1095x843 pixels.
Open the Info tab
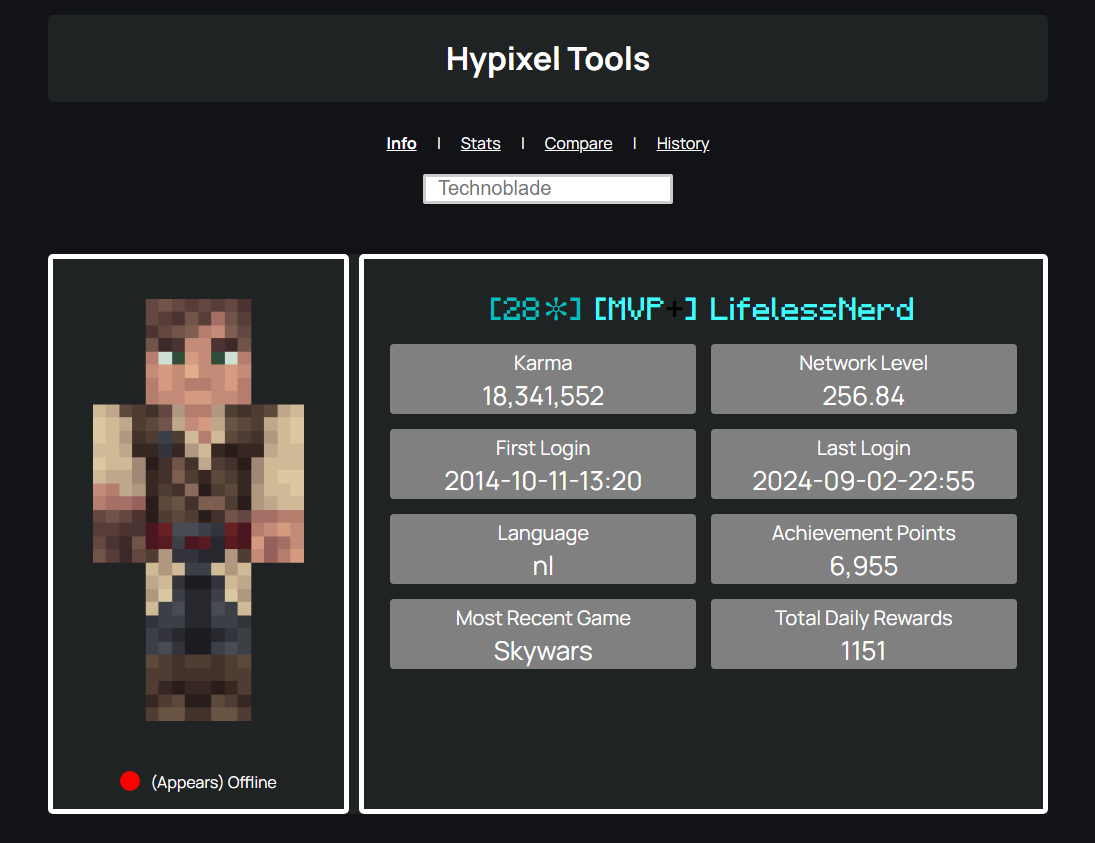[402, 144]
